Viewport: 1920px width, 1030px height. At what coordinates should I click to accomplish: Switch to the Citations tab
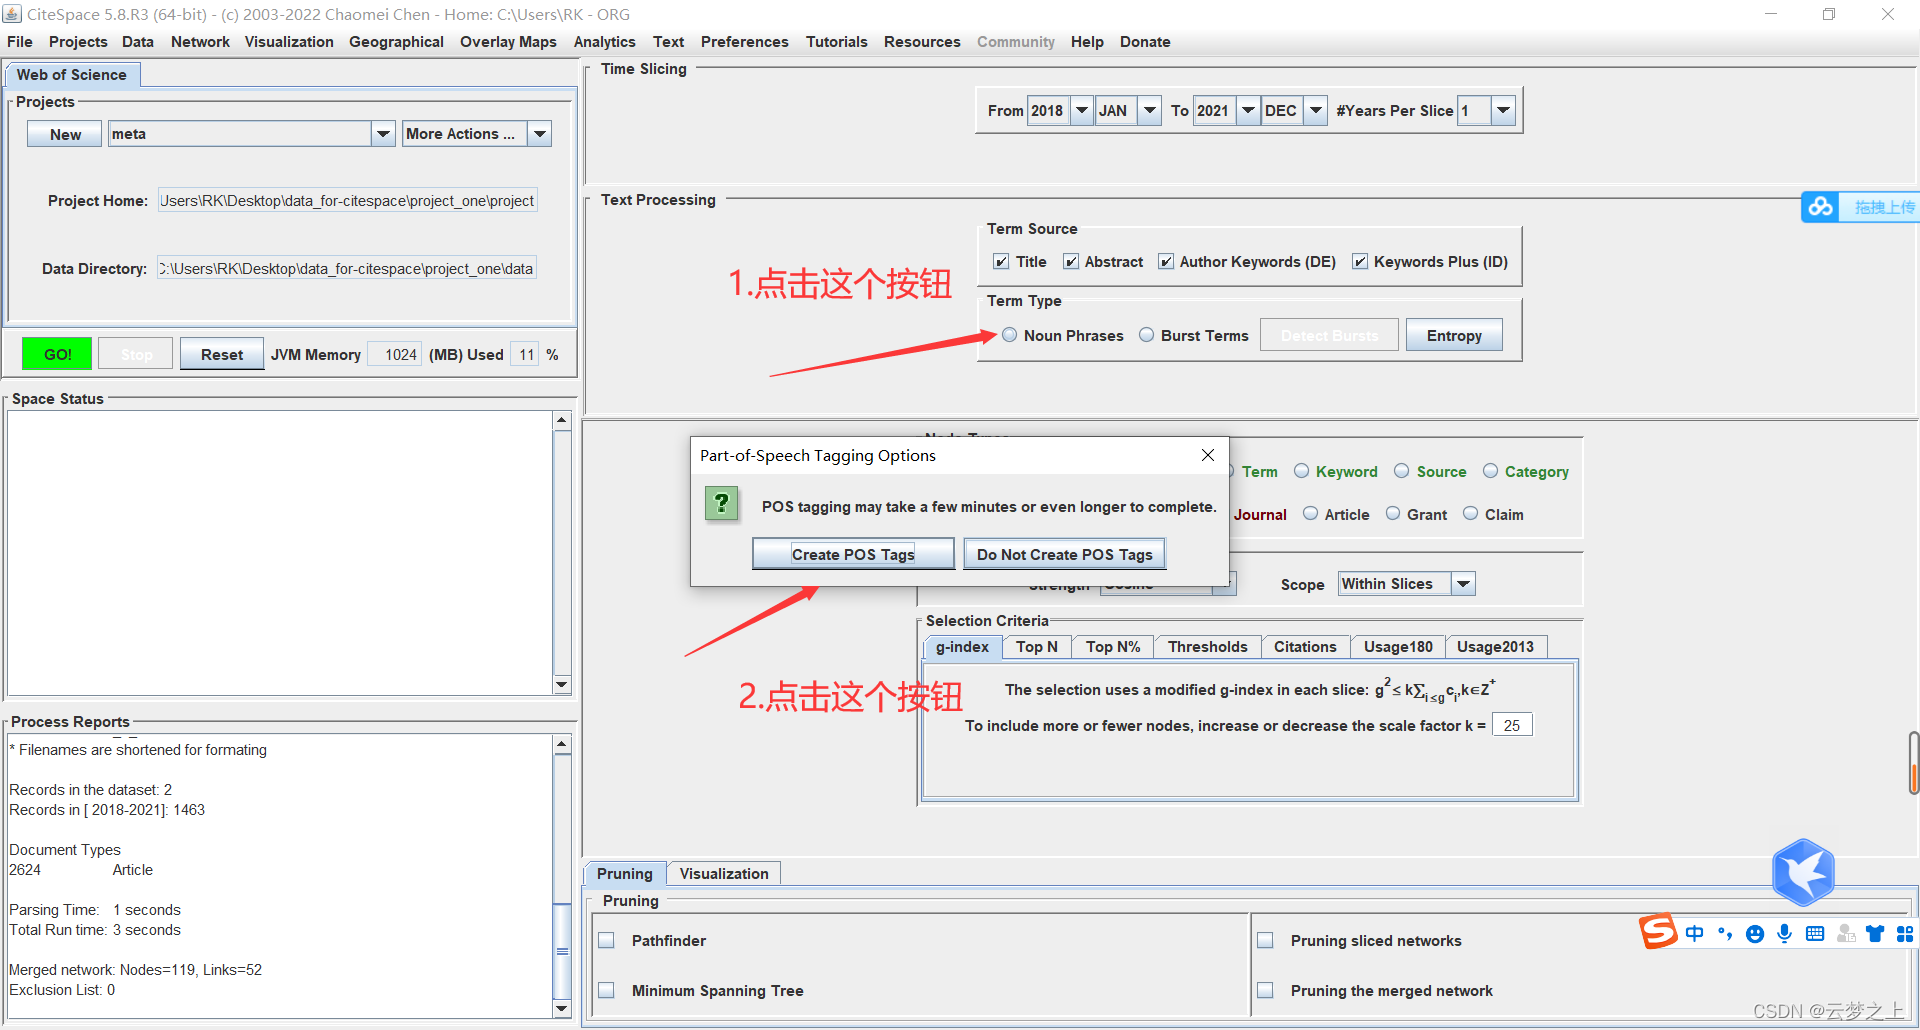click(x=1305, y=647)
